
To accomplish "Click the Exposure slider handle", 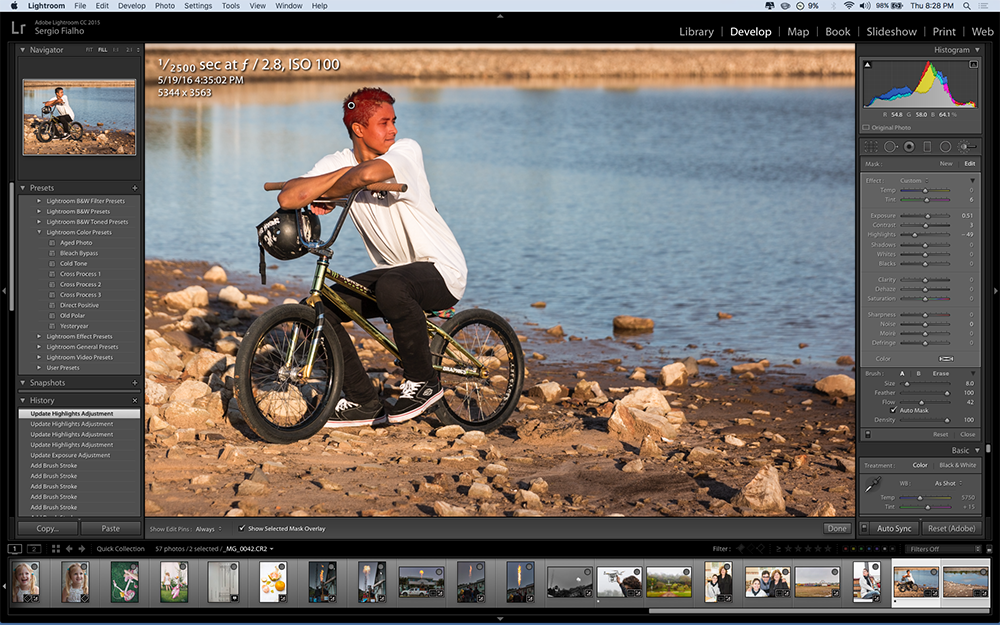I will (x=927, y=216).
